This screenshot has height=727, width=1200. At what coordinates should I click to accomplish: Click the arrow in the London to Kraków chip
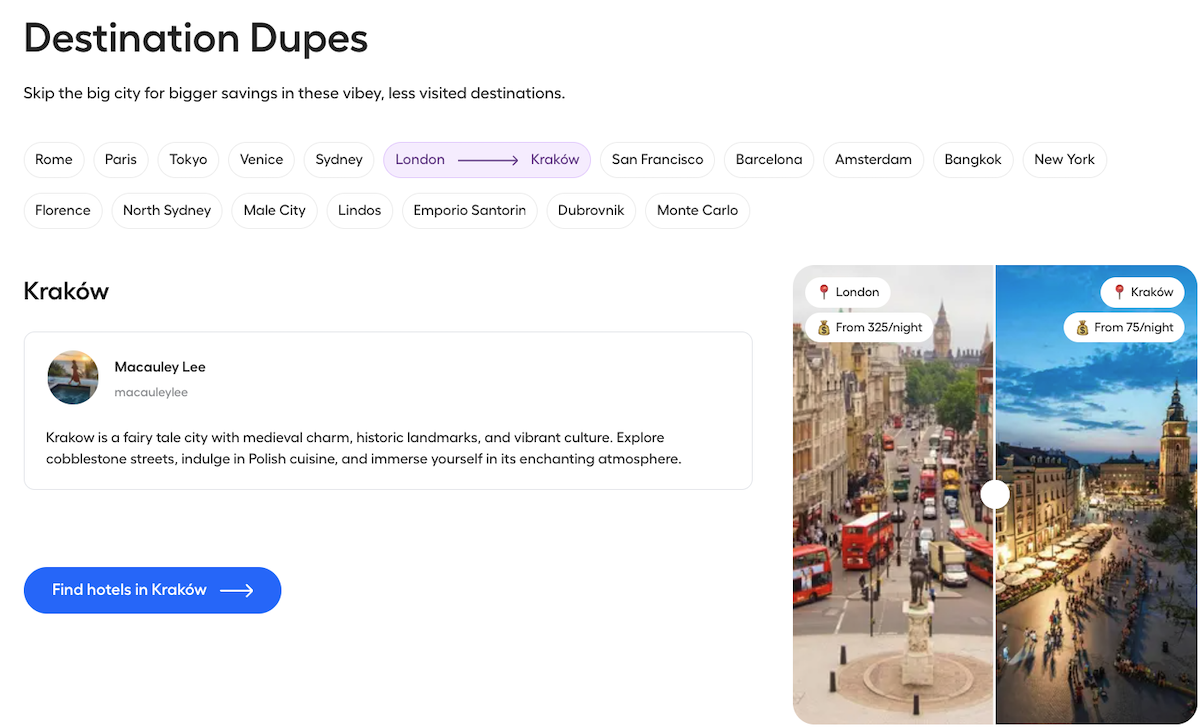(488, 160)
